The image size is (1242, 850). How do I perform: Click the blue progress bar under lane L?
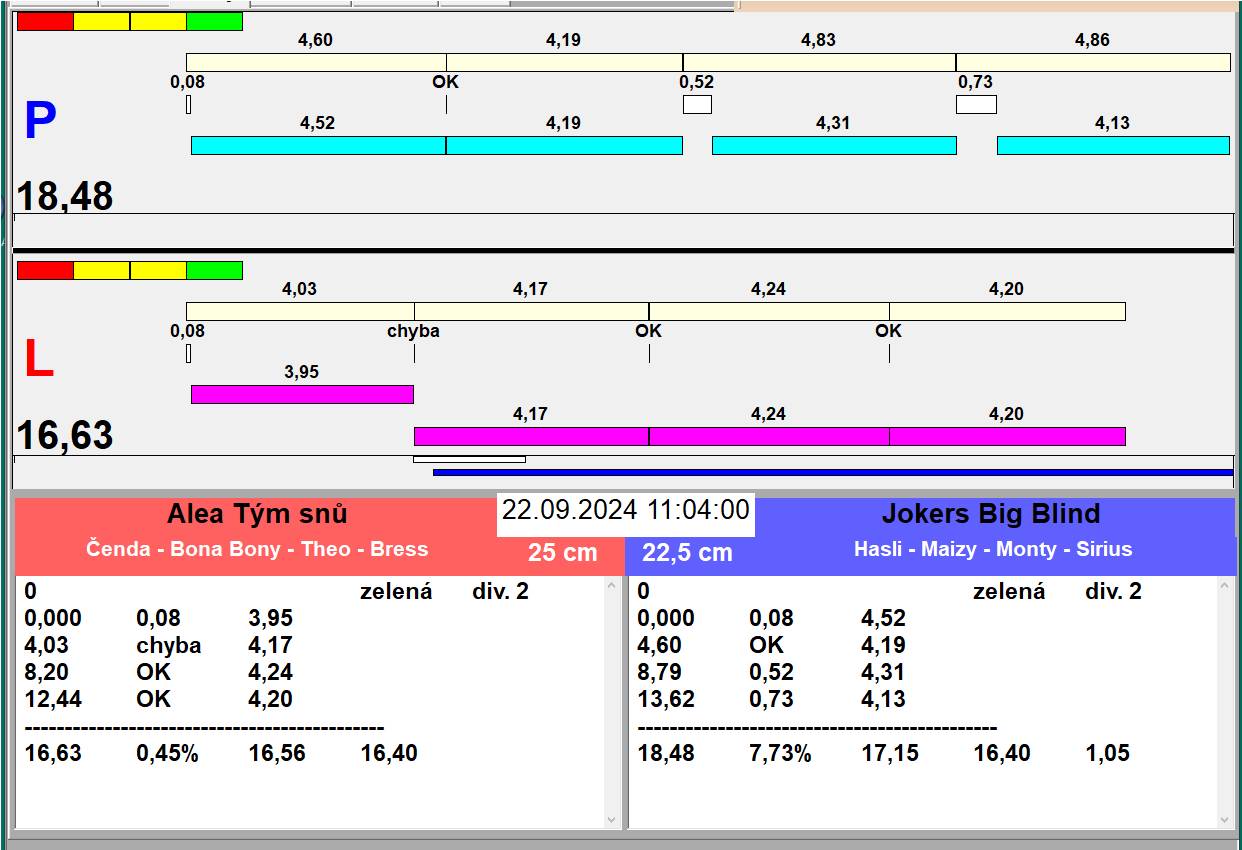click(832, 472)
